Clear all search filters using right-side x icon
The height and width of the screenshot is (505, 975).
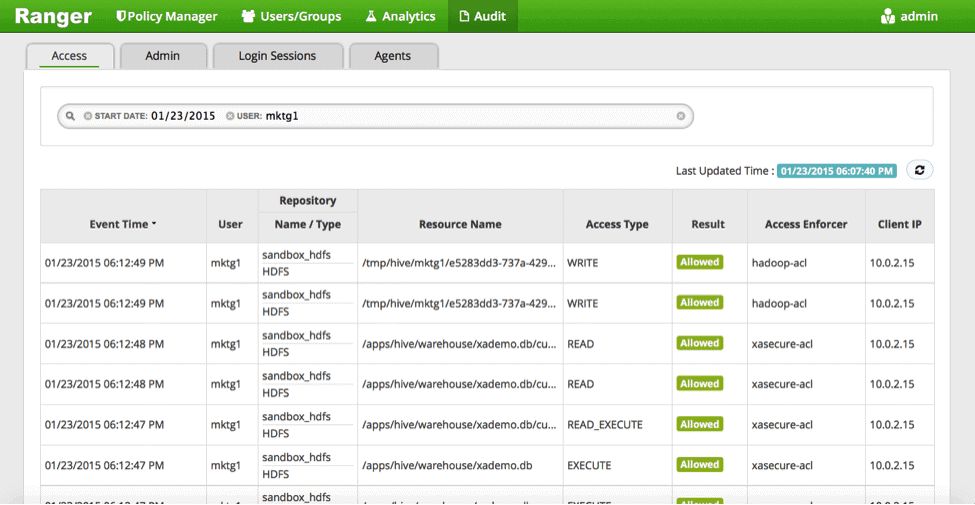[681, 116]
